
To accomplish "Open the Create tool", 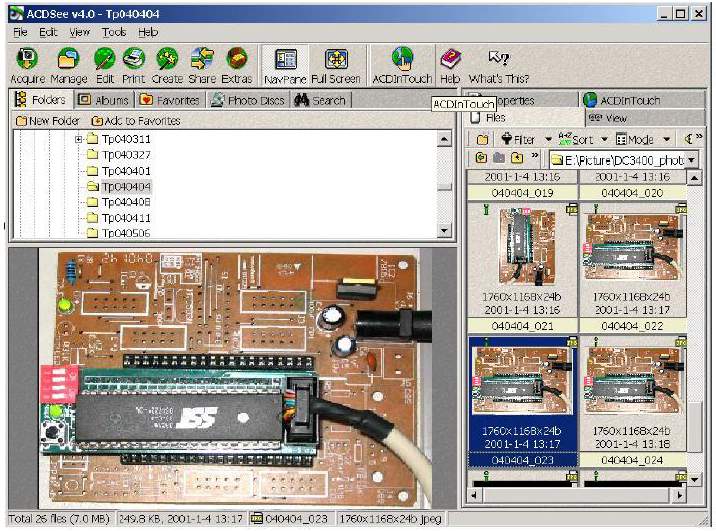I will [167, 62].
